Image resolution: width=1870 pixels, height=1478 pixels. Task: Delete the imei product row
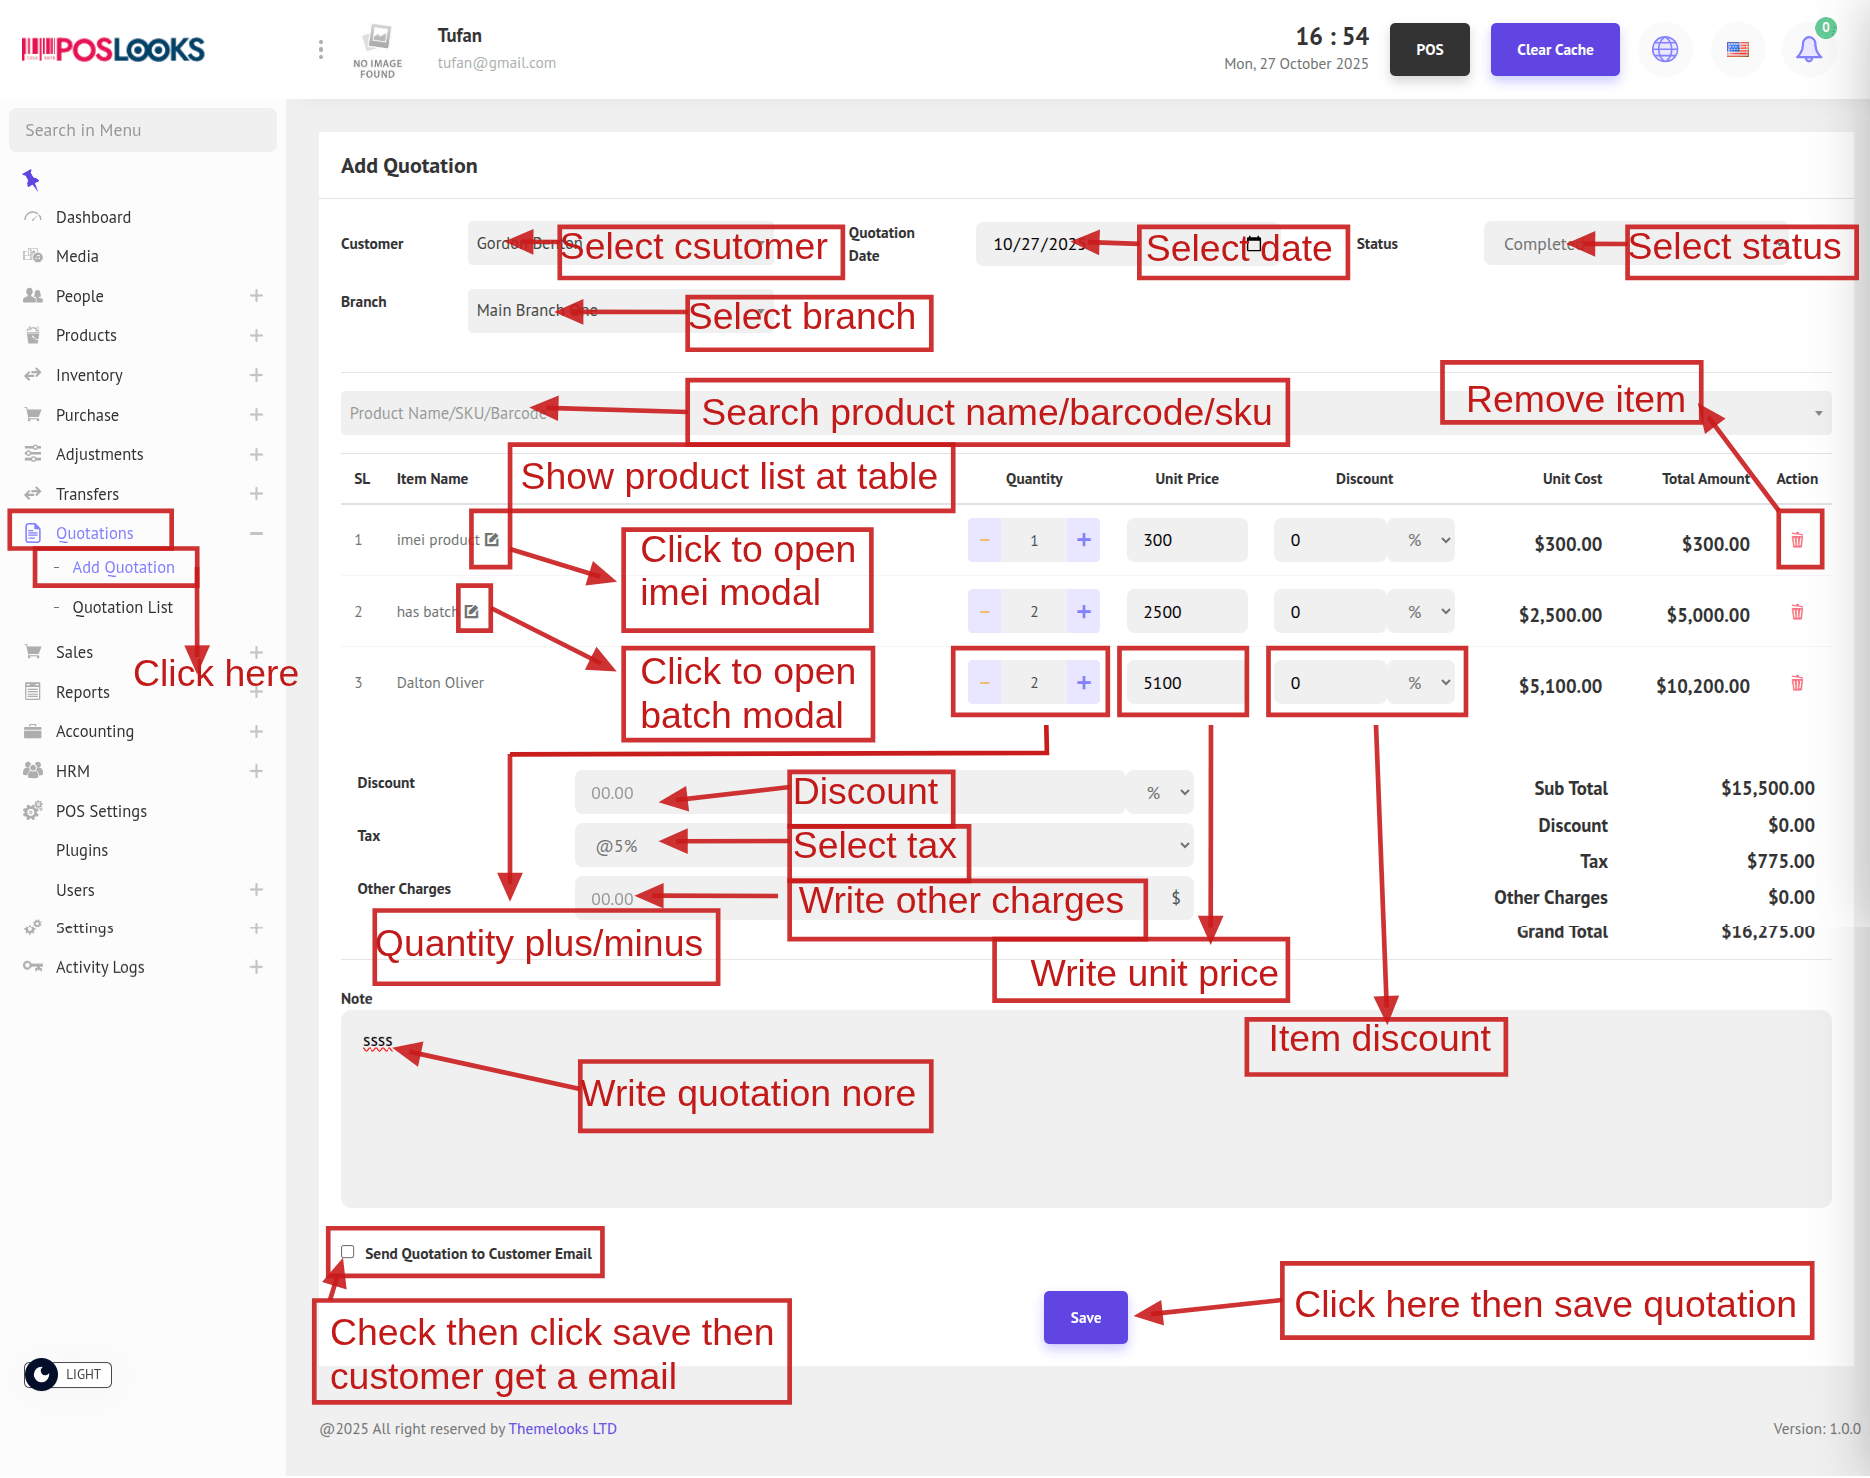[1797, 540]
